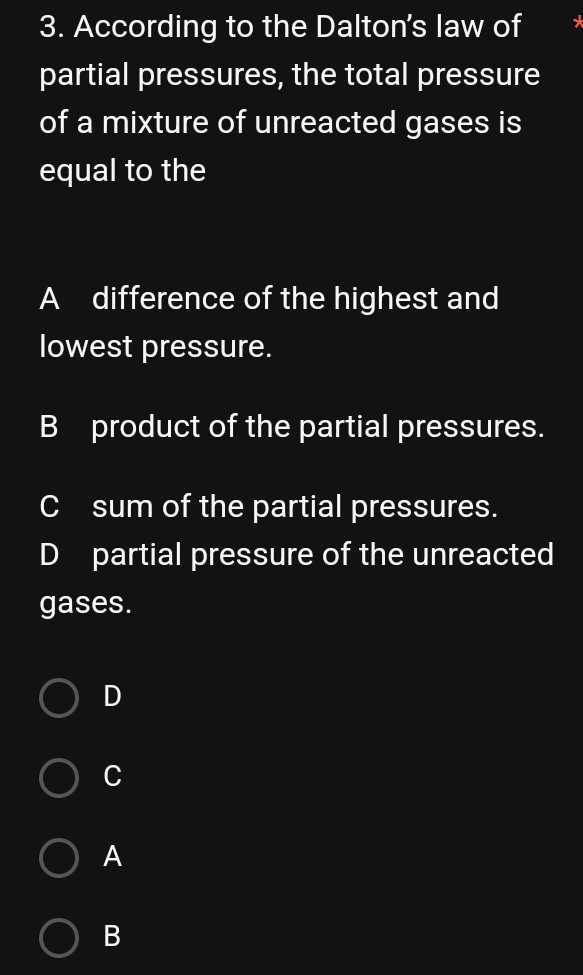Click the D answer label
Viewport: 583px width, 975px height.
click(112, 697)
